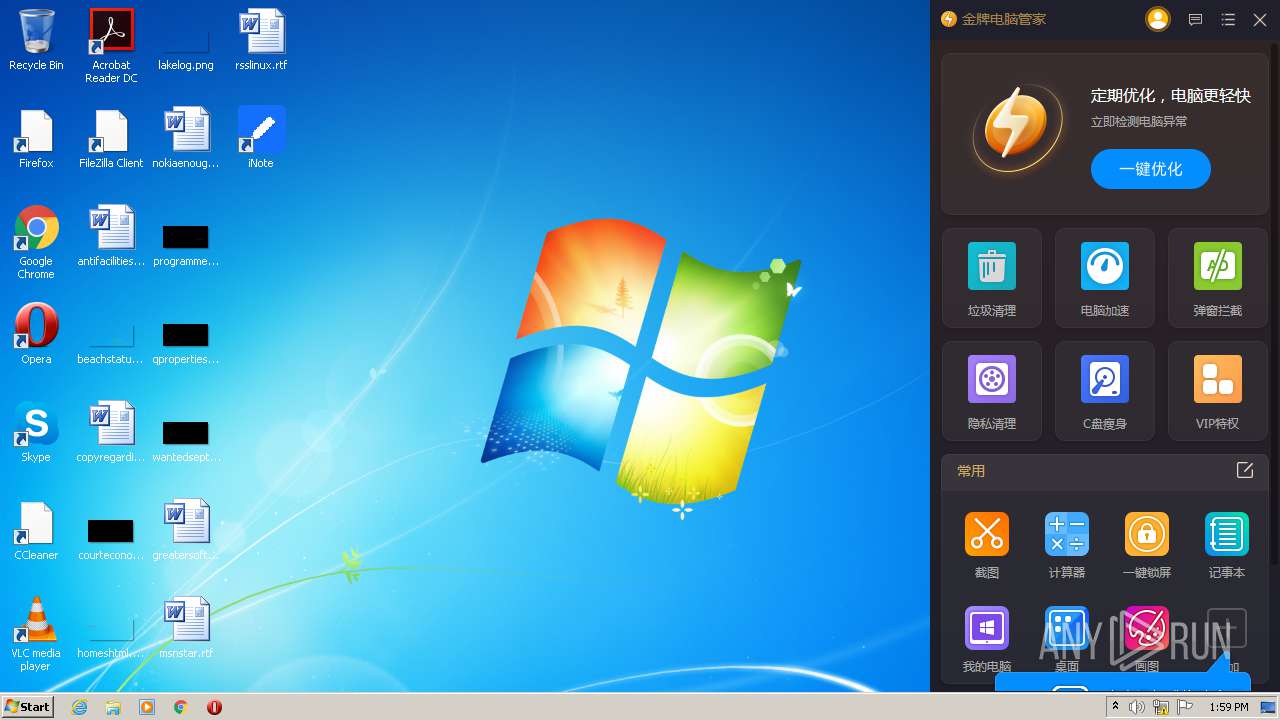Click the 定期优化，电脑更轻快 headline text

[1170, 96]
